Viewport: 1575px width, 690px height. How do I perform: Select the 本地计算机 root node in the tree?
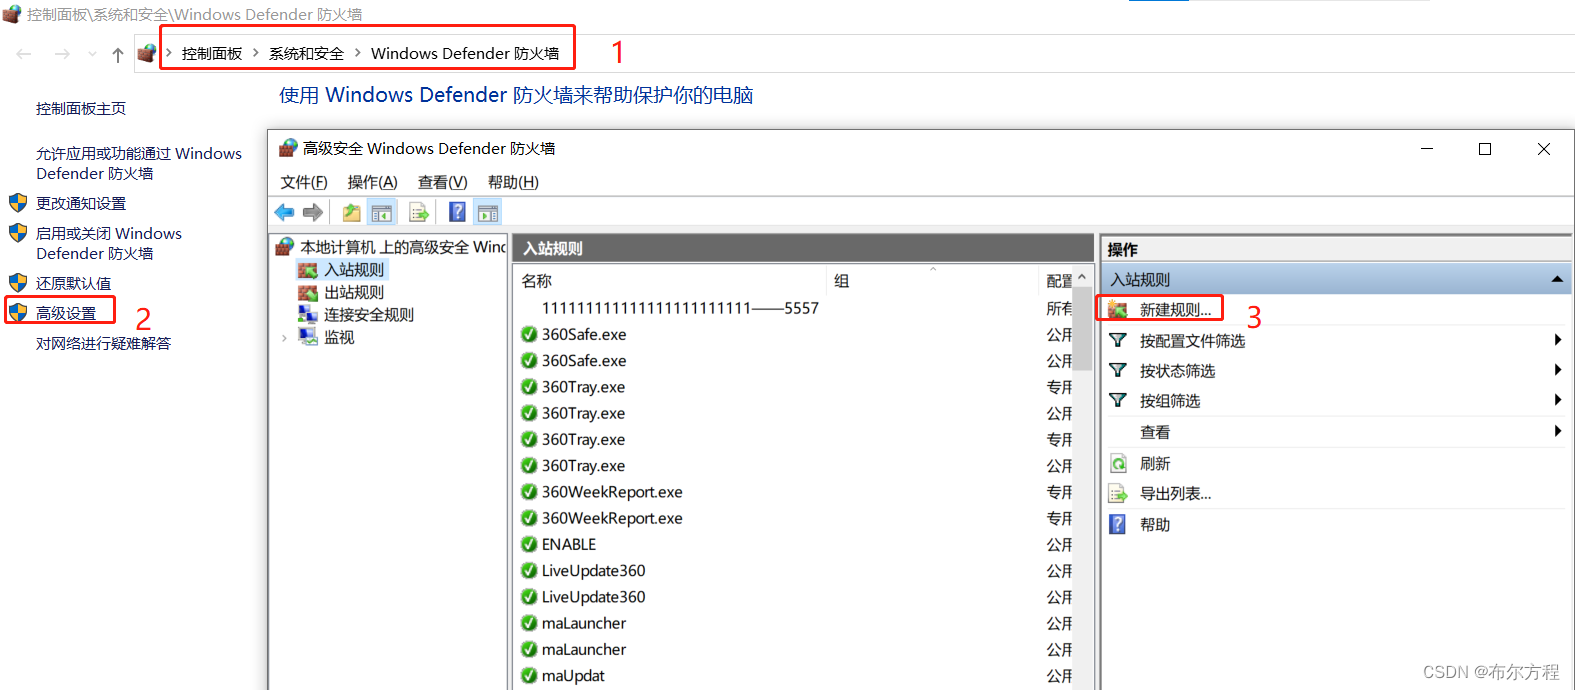[x=403, y=247]
